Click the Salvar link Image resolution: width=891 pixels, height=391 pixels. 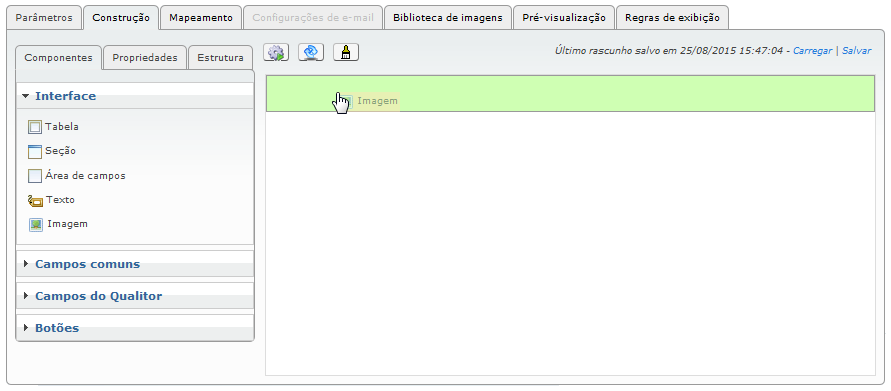pyautogui.click(x=857, y=51)
